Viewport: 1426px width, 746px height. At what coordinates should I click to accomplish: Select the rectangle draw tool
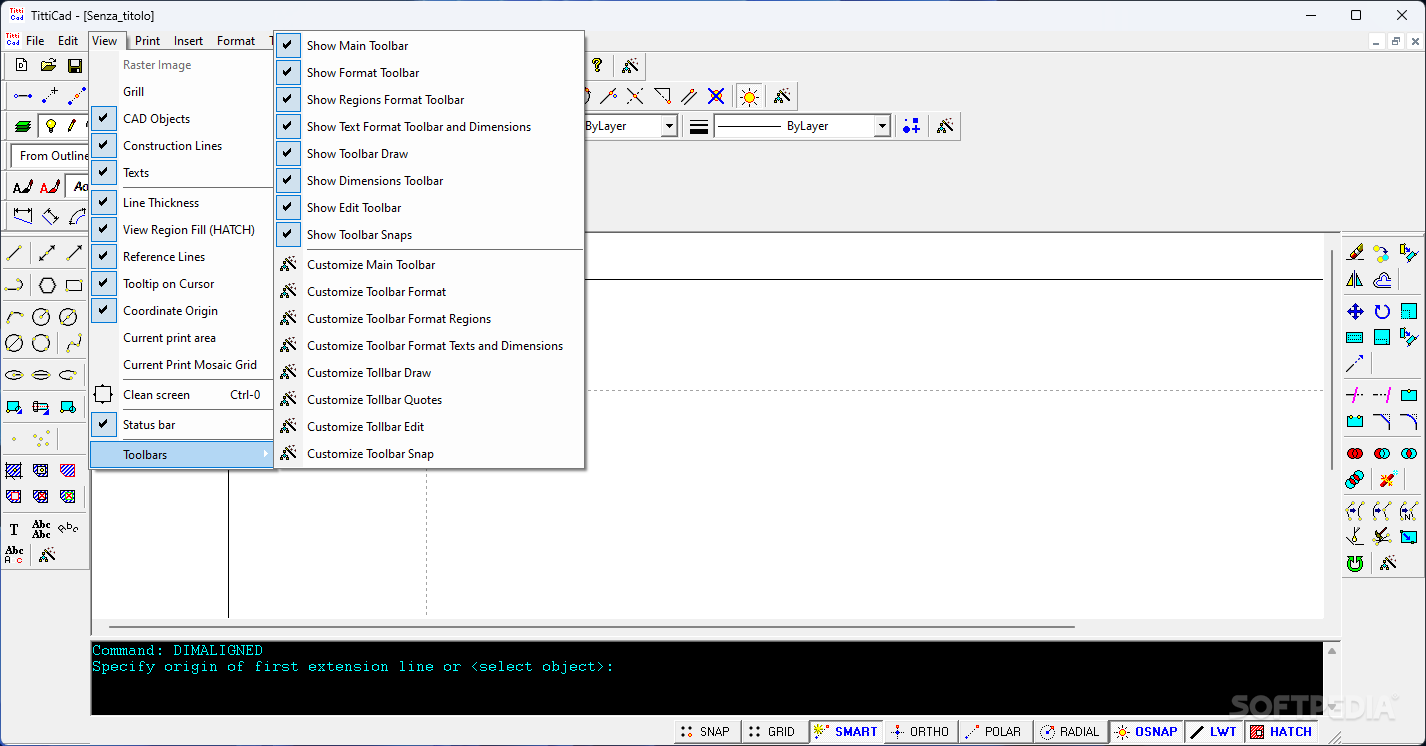(74, 285)
